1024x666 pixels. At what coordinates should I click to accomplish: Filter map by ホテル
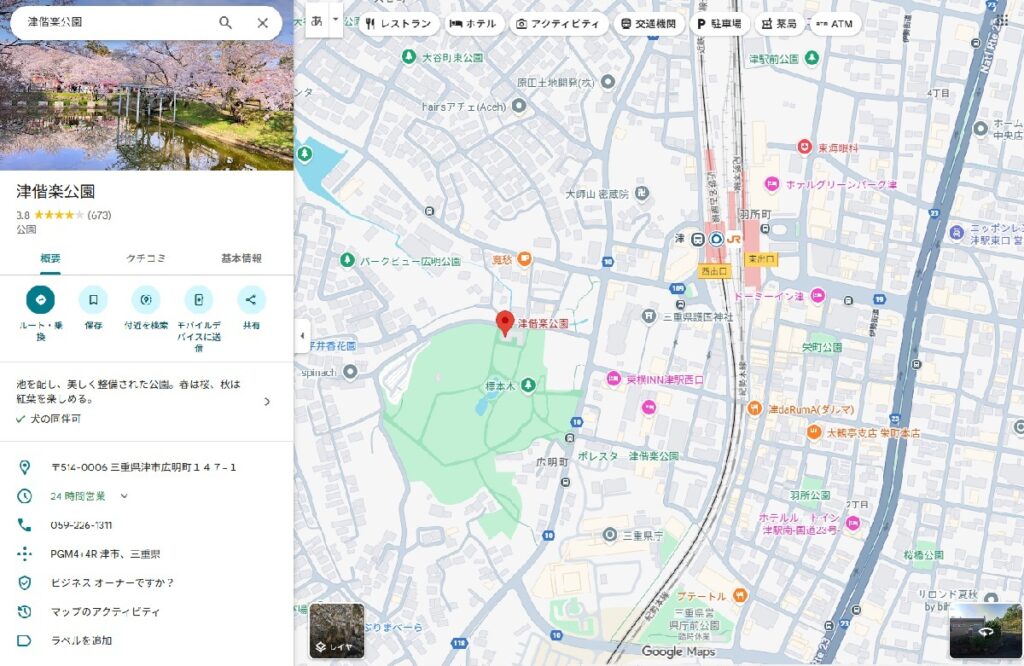[473, 24]
